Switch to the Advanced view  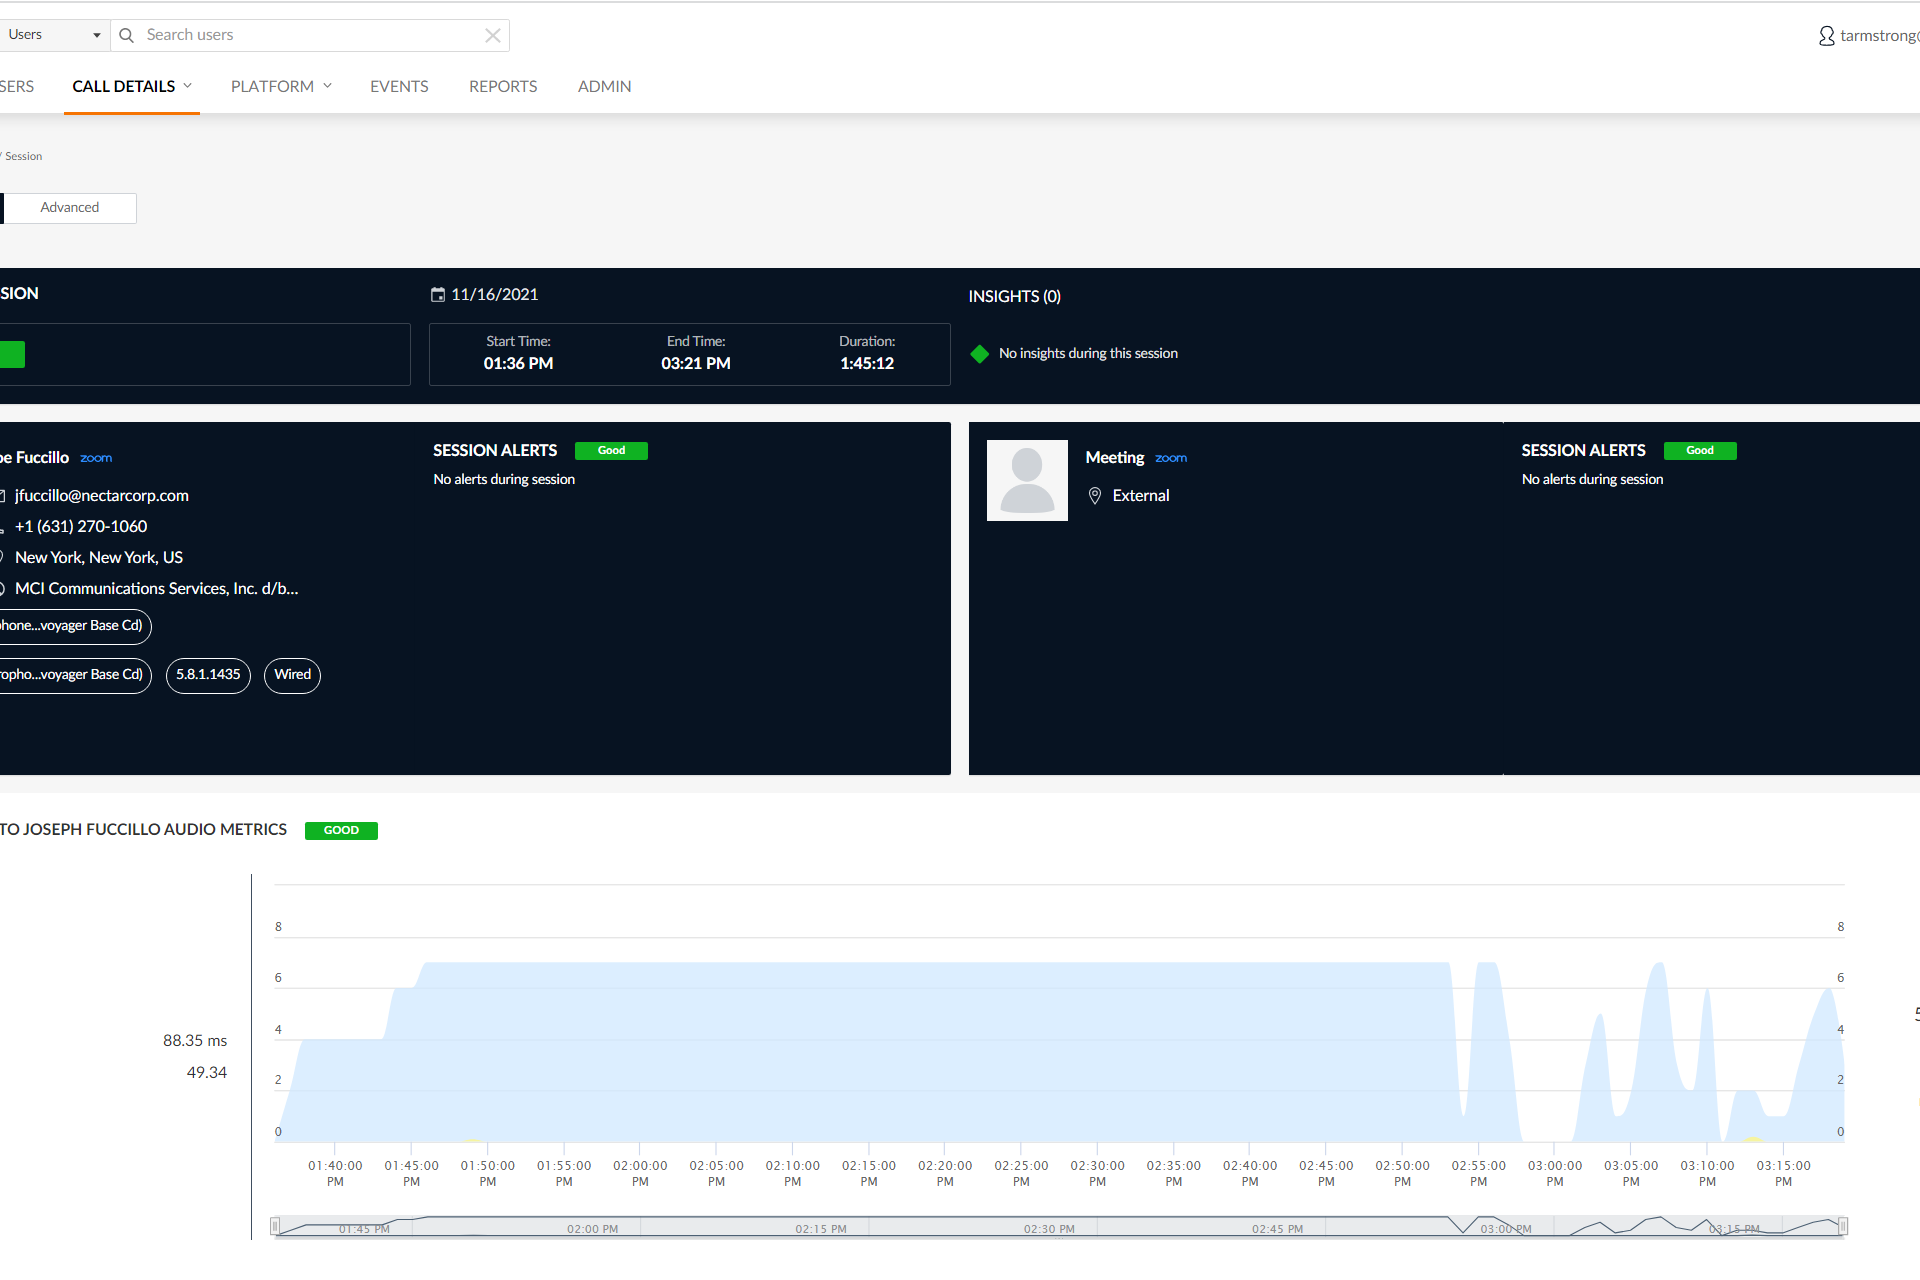(x=70, y=208)
